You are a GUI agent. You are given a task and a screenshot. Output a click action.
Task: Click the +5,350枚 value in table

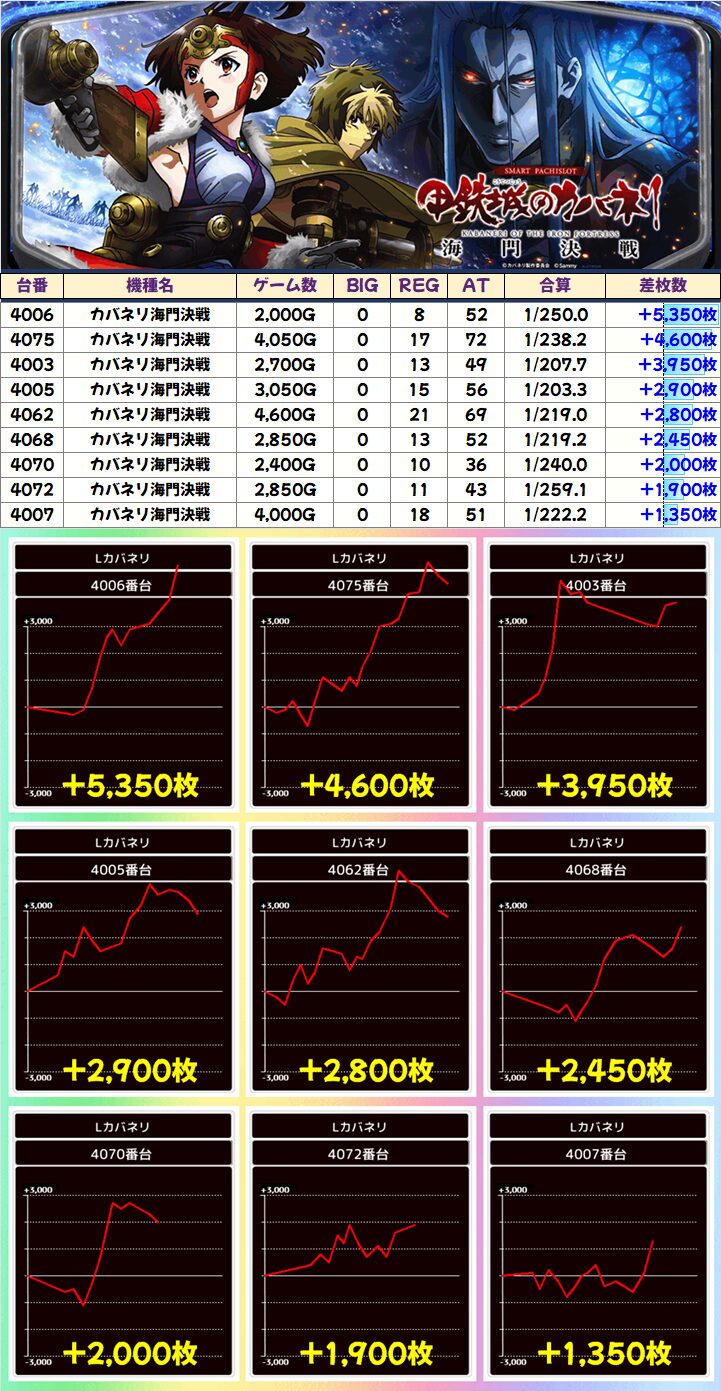[680, 315]
